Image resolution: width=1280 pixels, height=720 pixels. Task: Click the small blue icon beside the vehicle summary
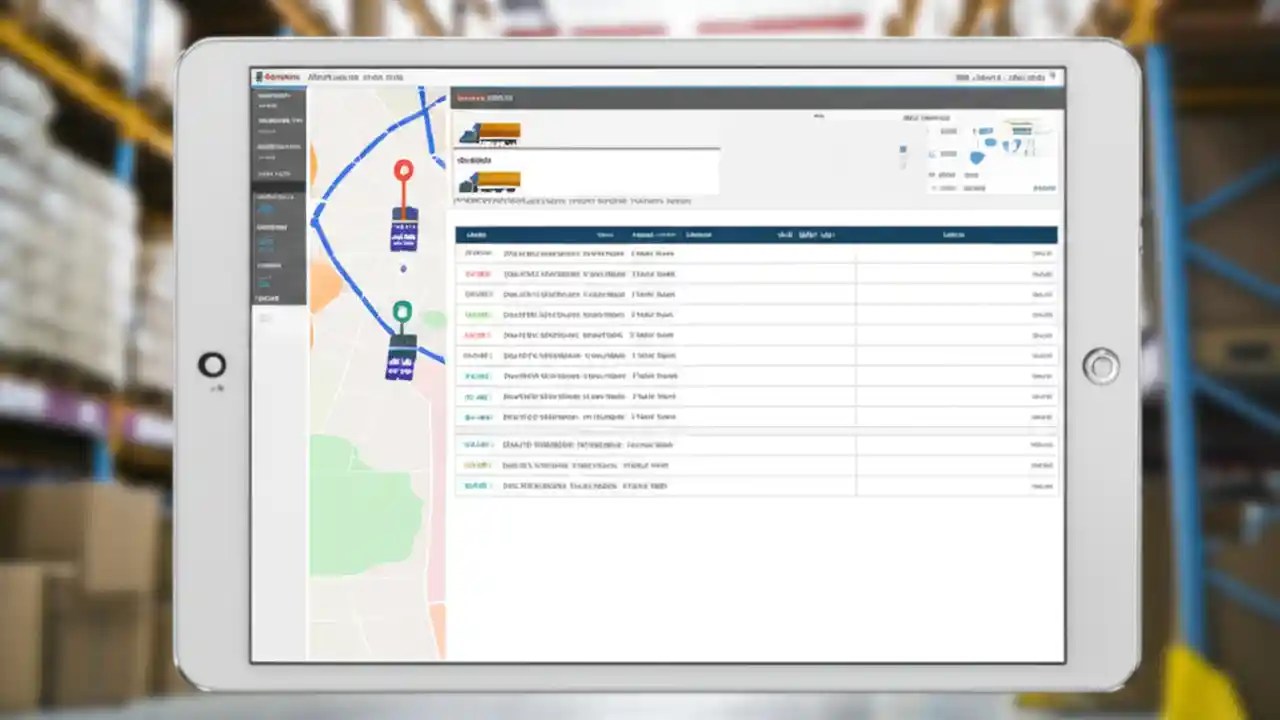903,150
